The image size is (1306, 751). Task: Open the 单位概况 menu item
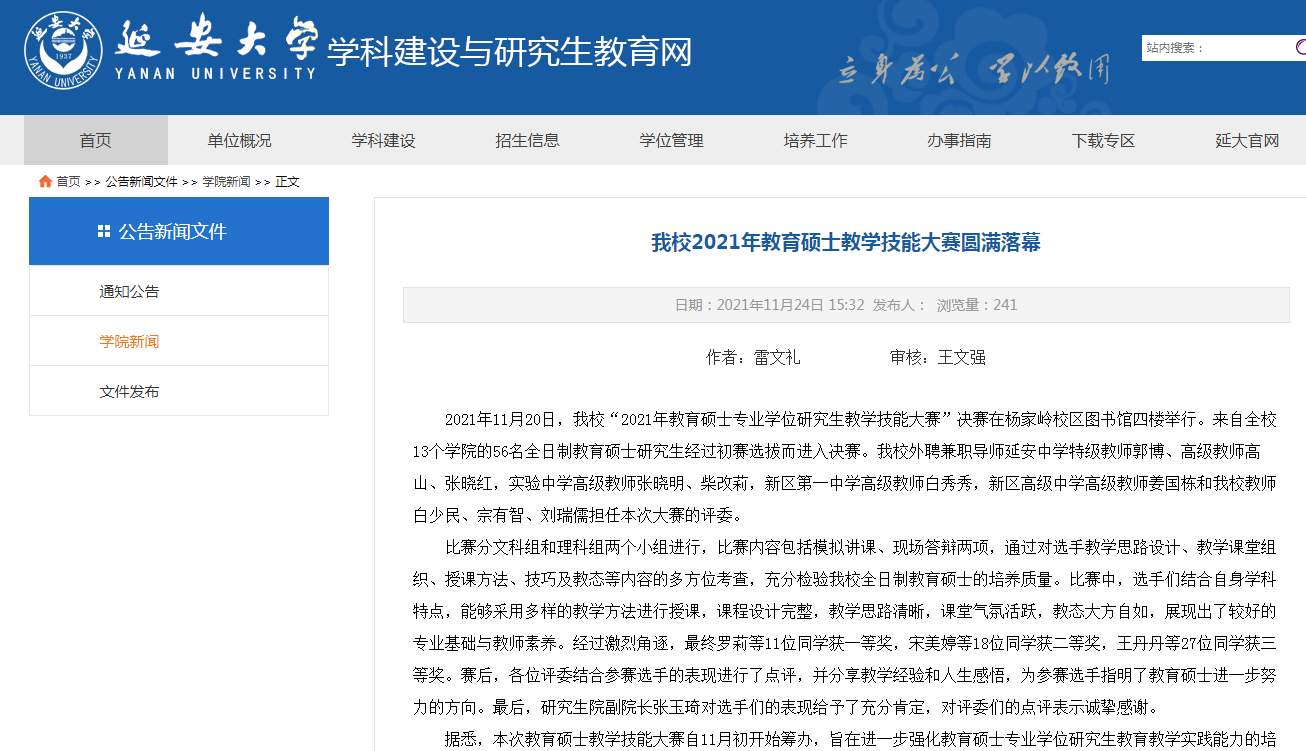click(x=240, y=140)
